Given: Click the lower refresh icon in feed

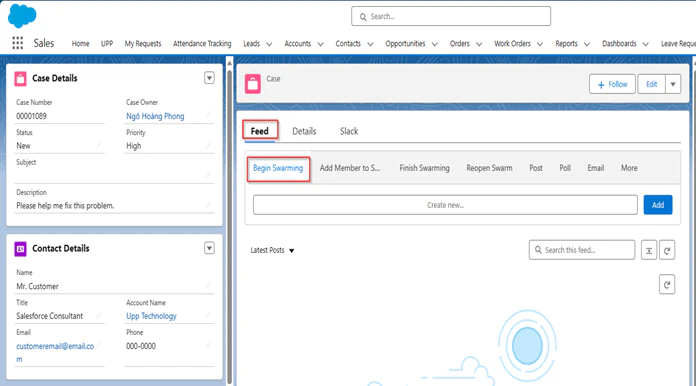Looking at the screenshot, I should (x=667, y=285).
